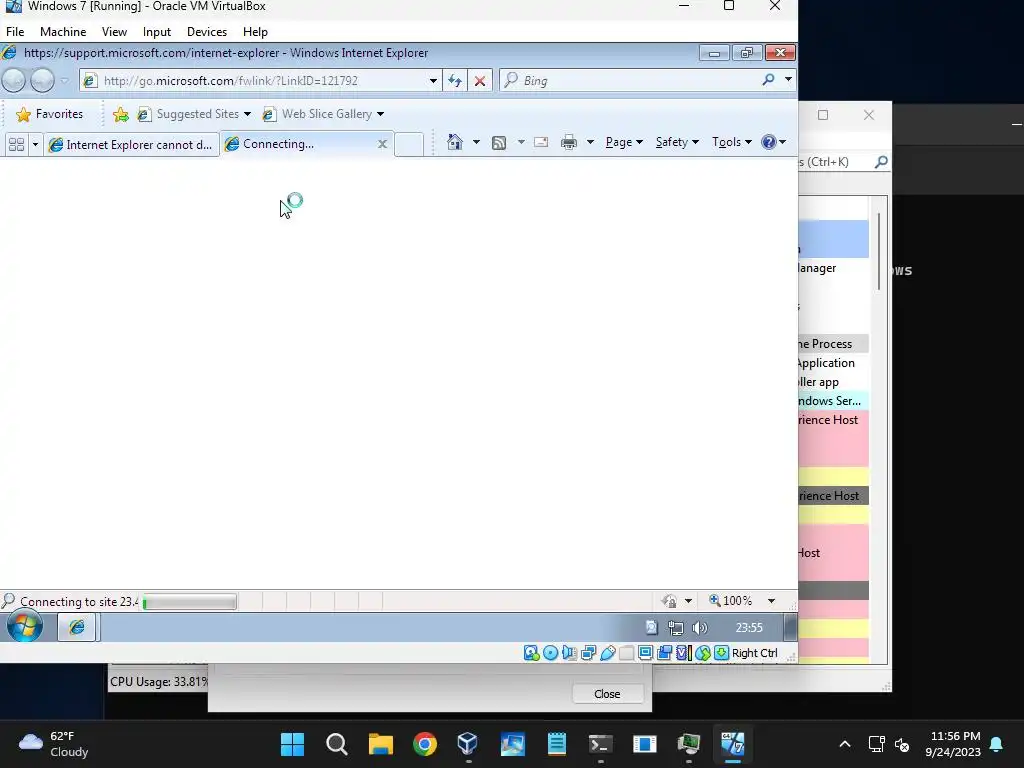Open the Favorites button

point(50,114)
